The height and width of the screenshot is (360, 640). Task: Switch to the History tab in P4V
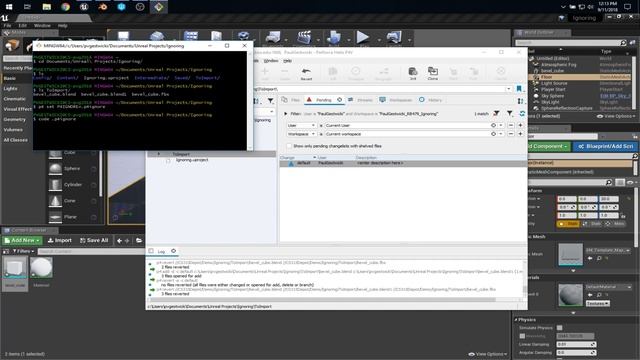point(431,100)
